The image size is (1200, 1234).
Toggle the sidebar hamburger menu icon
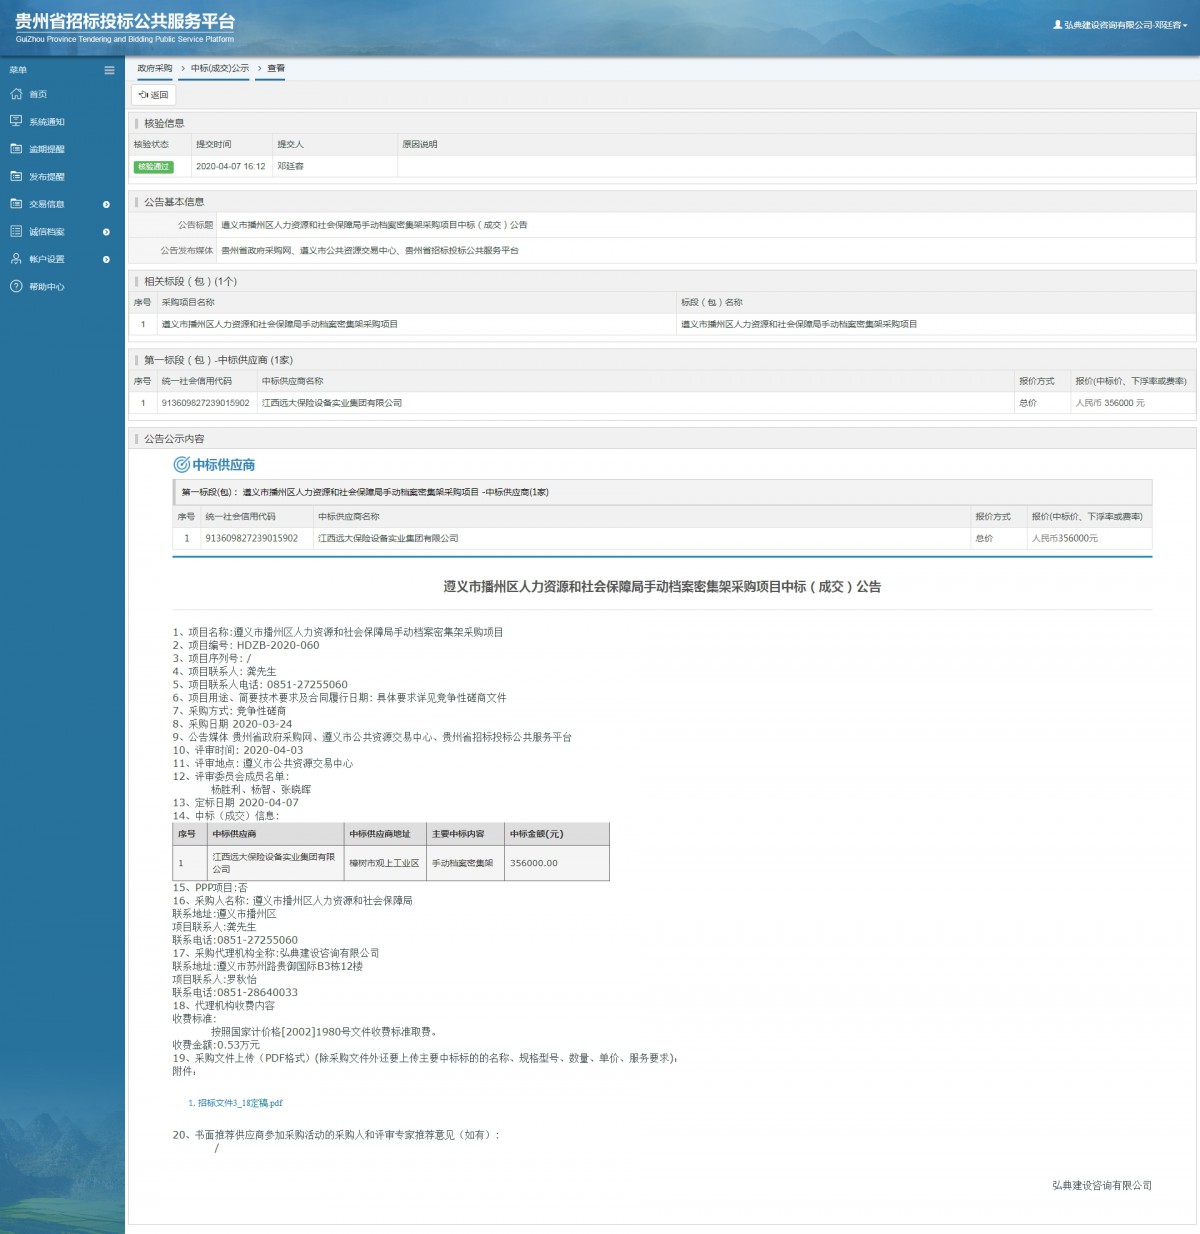(109, 70)
